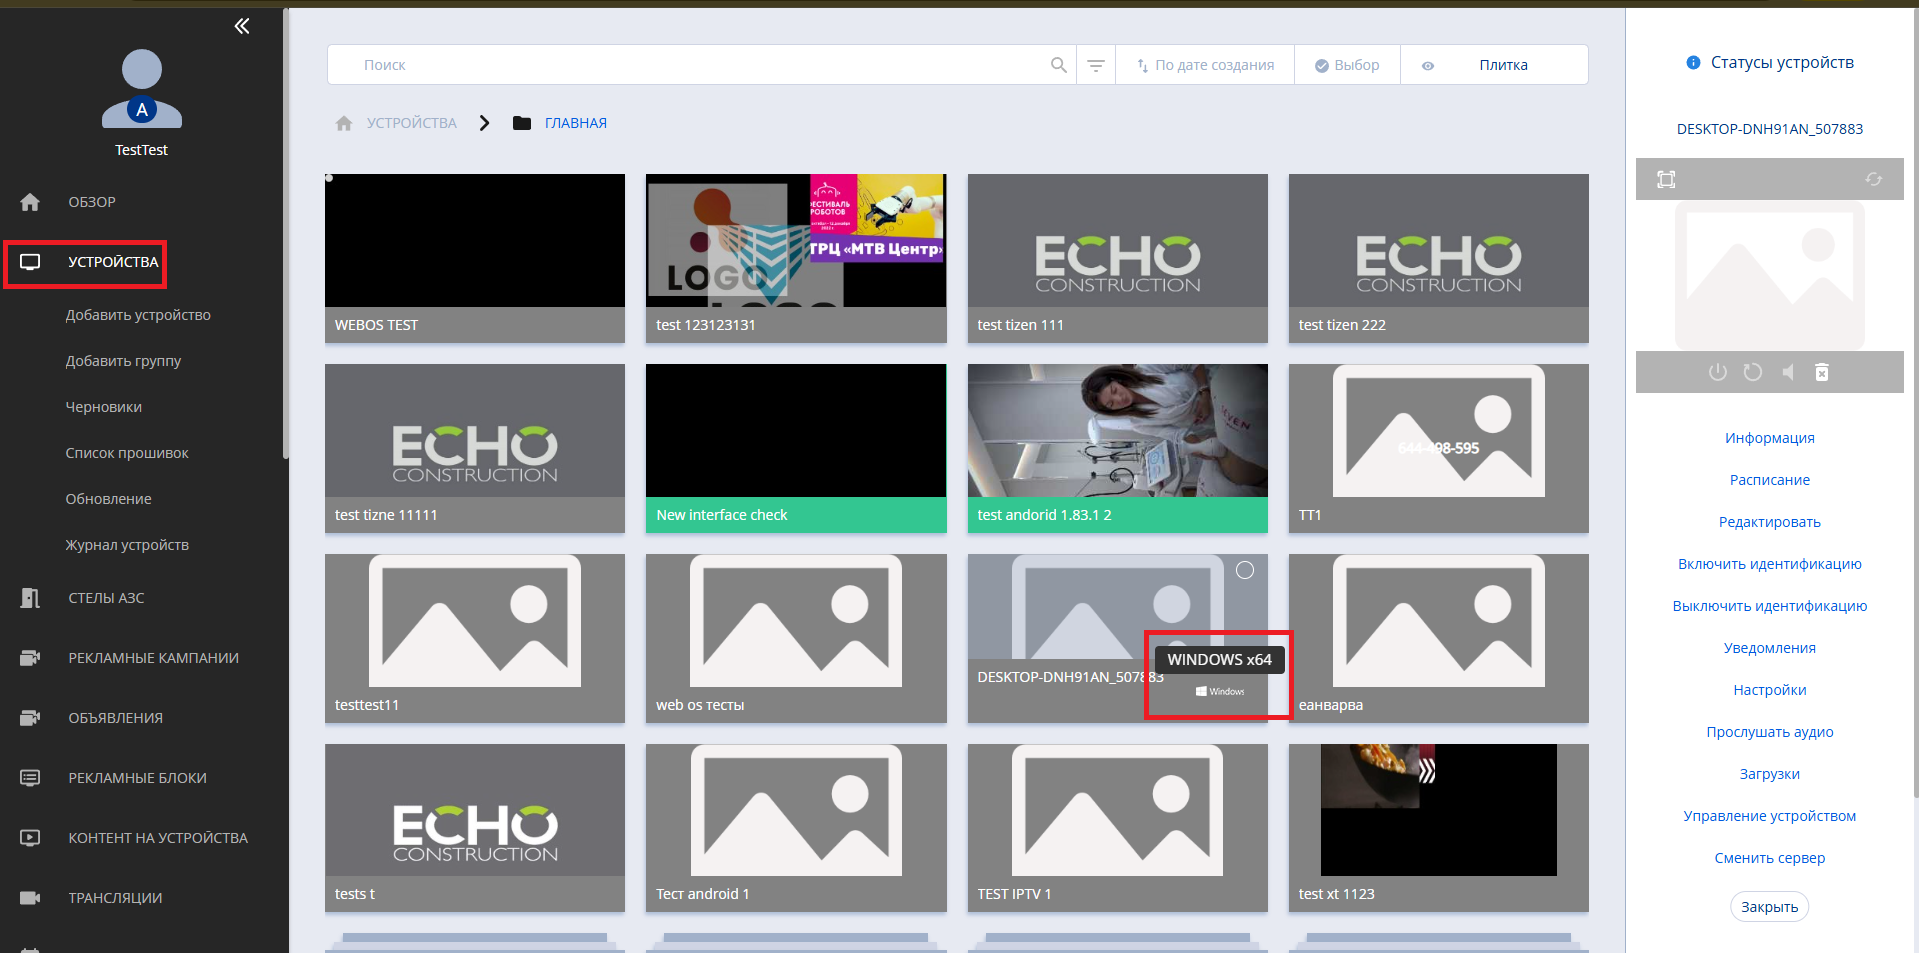Click the restart icon in device preview

point(1752,372)
